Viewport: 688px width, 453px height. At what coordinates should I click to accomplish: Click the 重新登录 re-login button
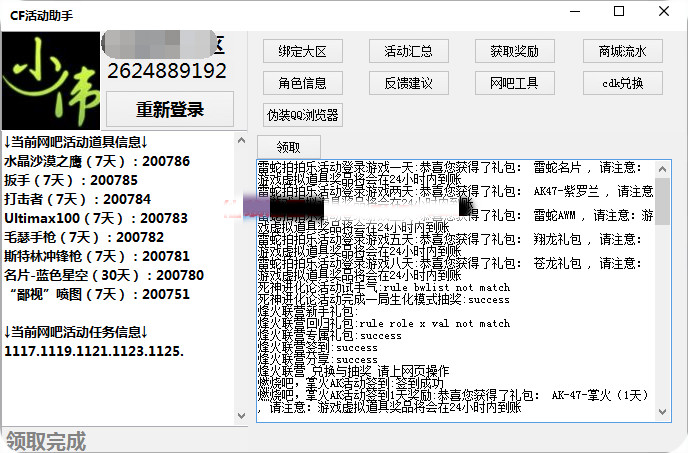click(170, 109)
